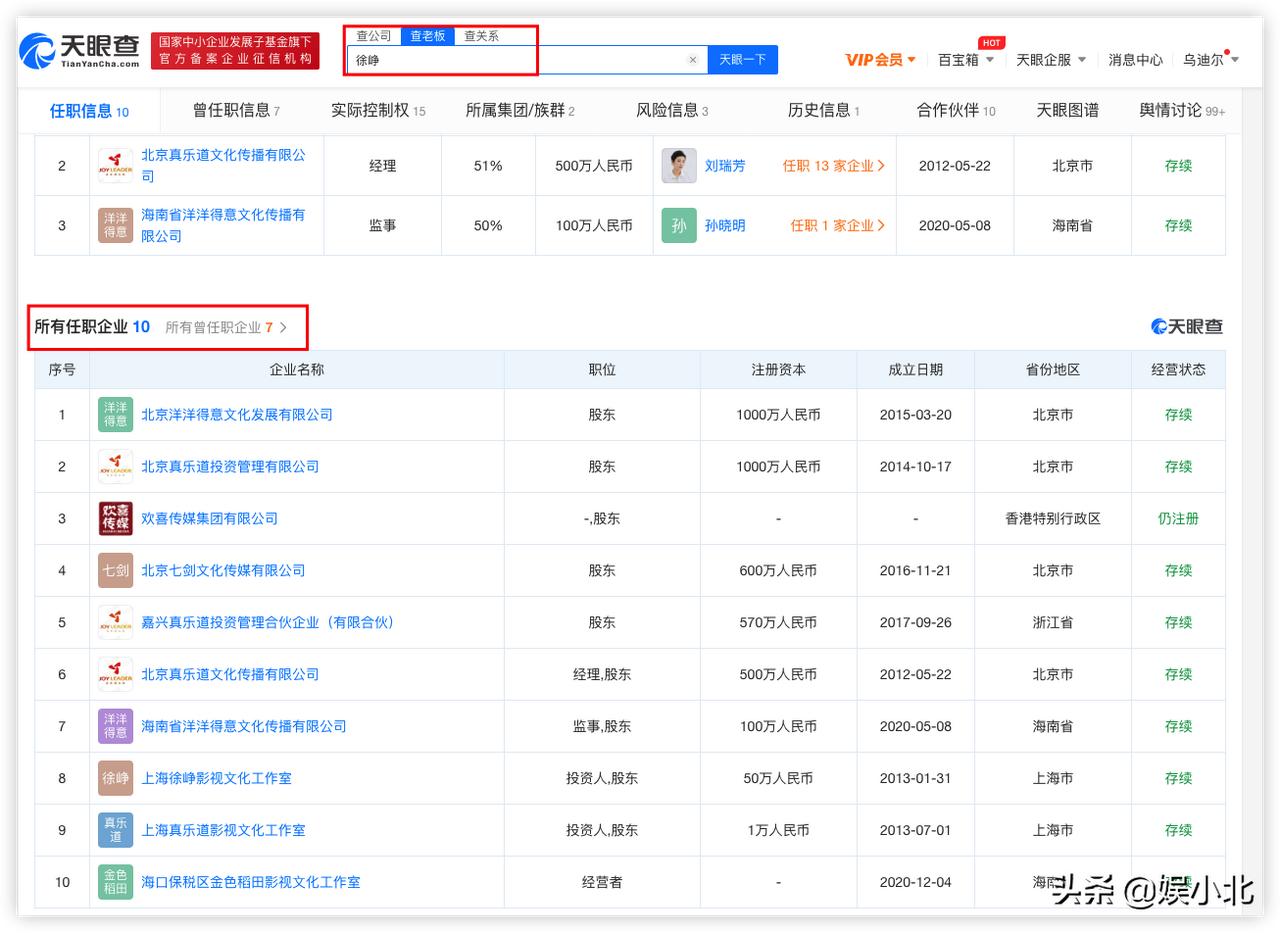Open the HOT badge on 百宝箱
The height and width of the screenshot is (933, 1280).
991,43
